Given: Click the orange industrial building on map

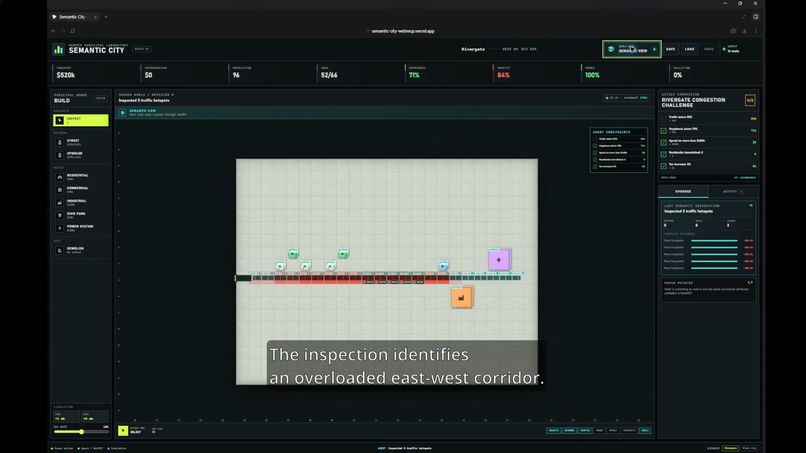Looking at the screenshot, I should pos(462,297).
